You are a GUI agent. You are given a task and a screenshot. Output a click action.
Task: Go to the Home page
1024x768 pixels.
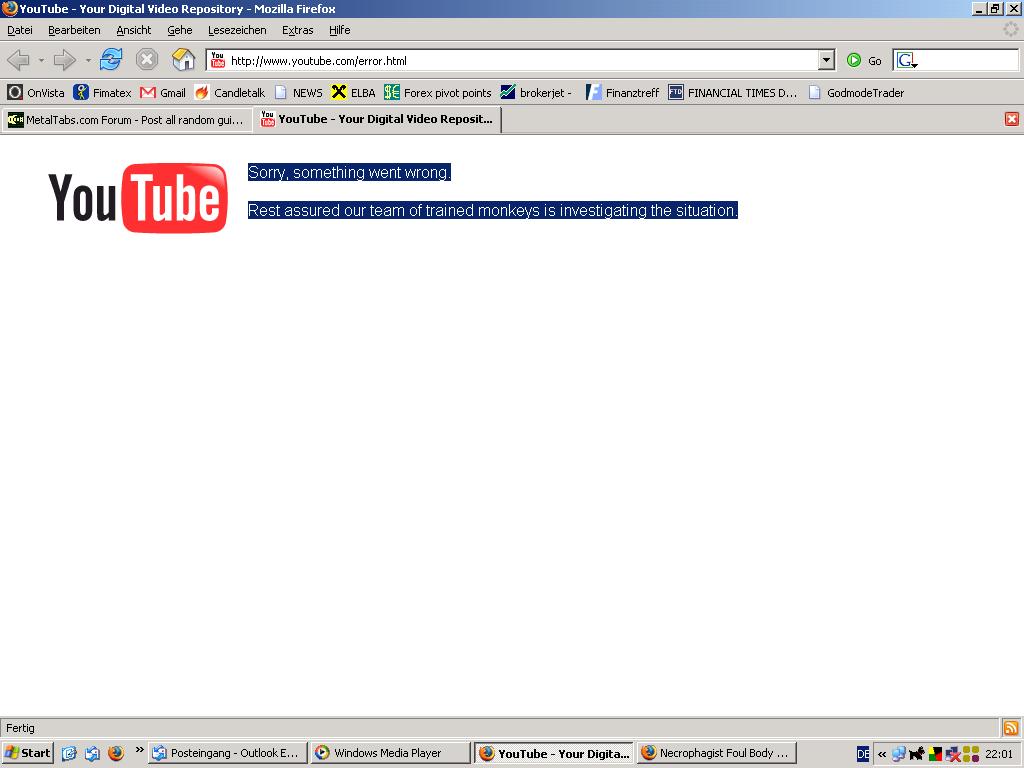184,59
